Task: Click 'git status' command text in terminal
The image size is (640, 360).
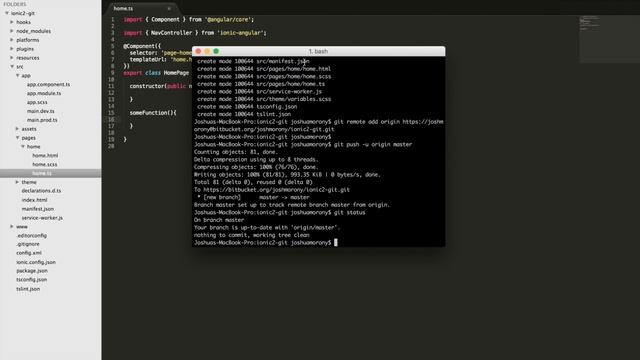Action: pos(349,212)
